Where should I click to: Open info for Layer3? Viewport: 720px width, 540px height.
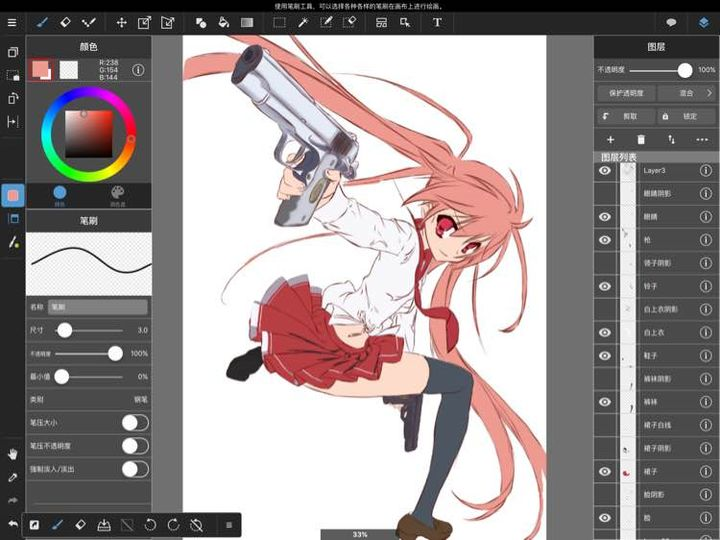pos(705,170)
